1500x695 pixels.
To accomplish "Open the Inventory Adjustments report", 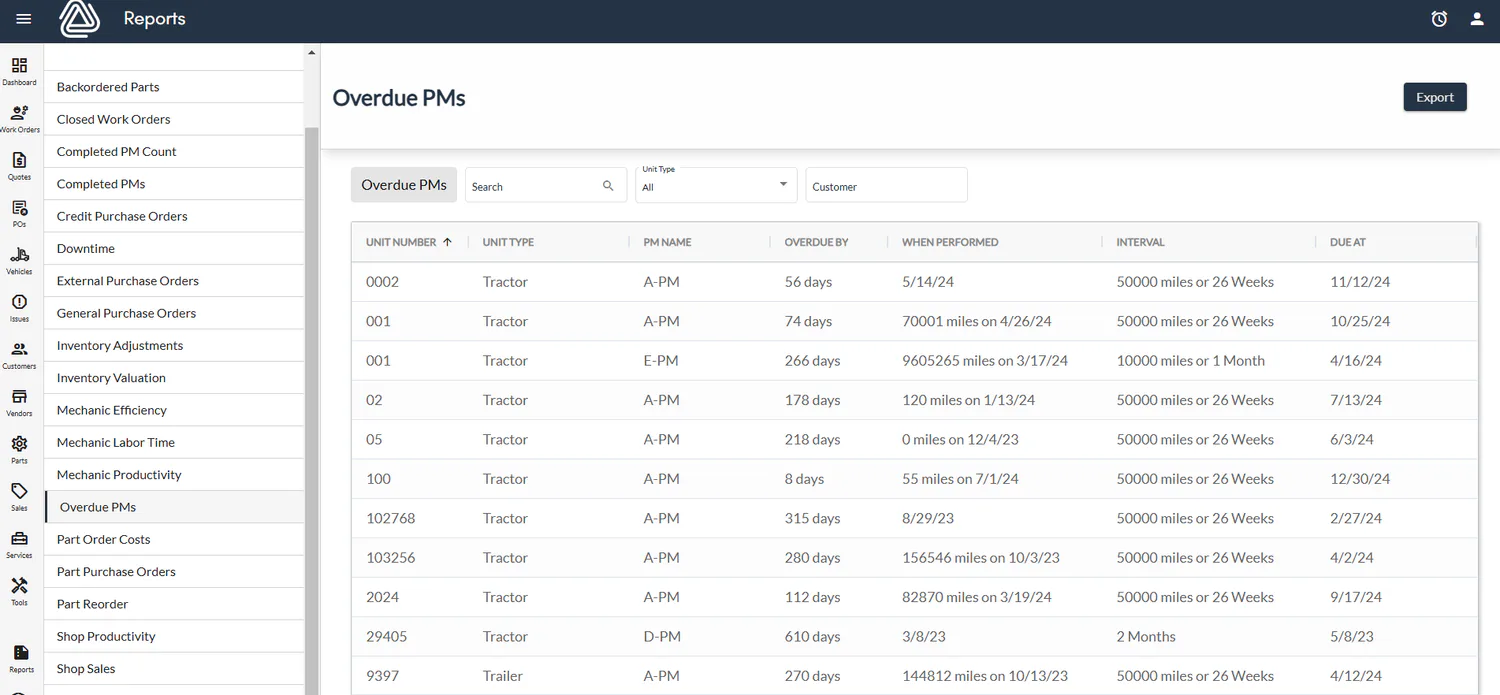I will 174,345.
